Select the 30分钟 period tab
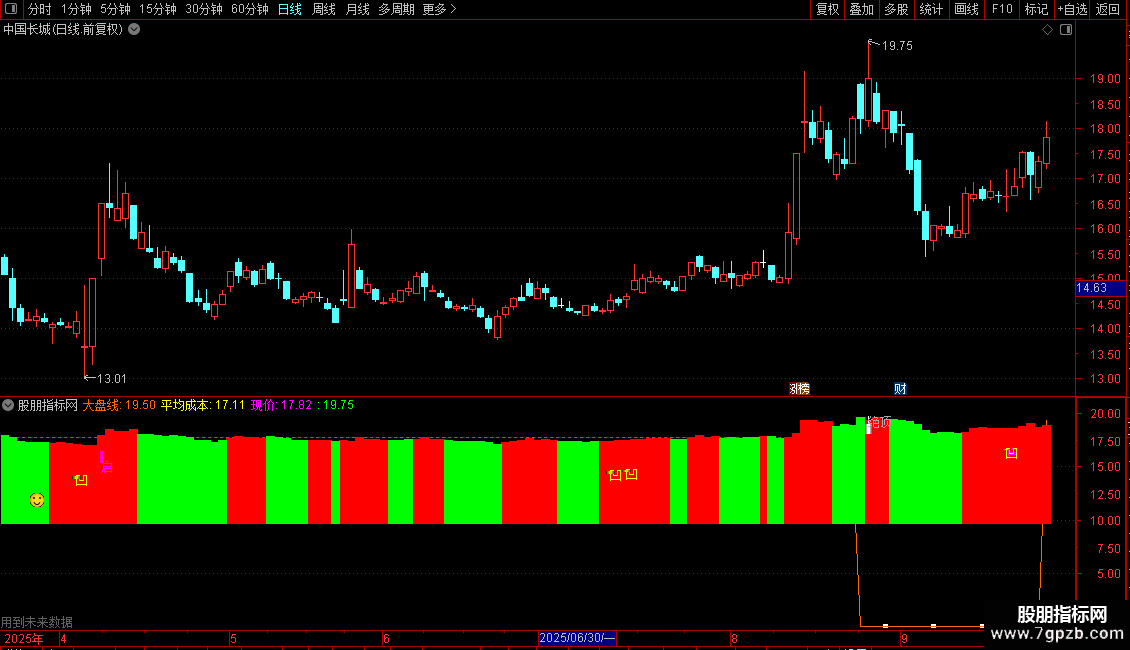 click(x=203, y=9)
